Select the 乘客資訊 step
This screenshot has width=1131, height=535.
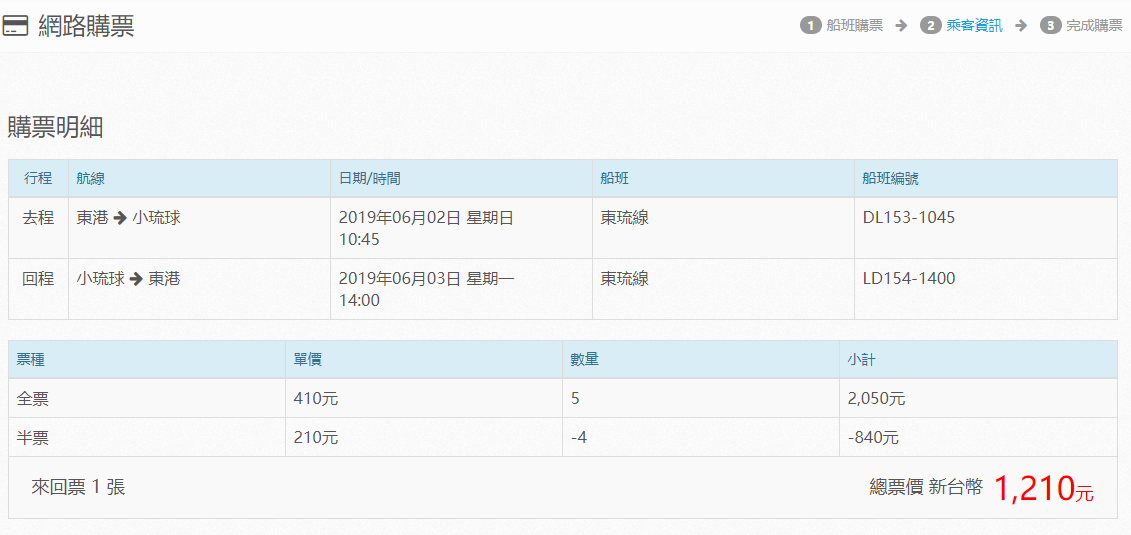point(974,26)
